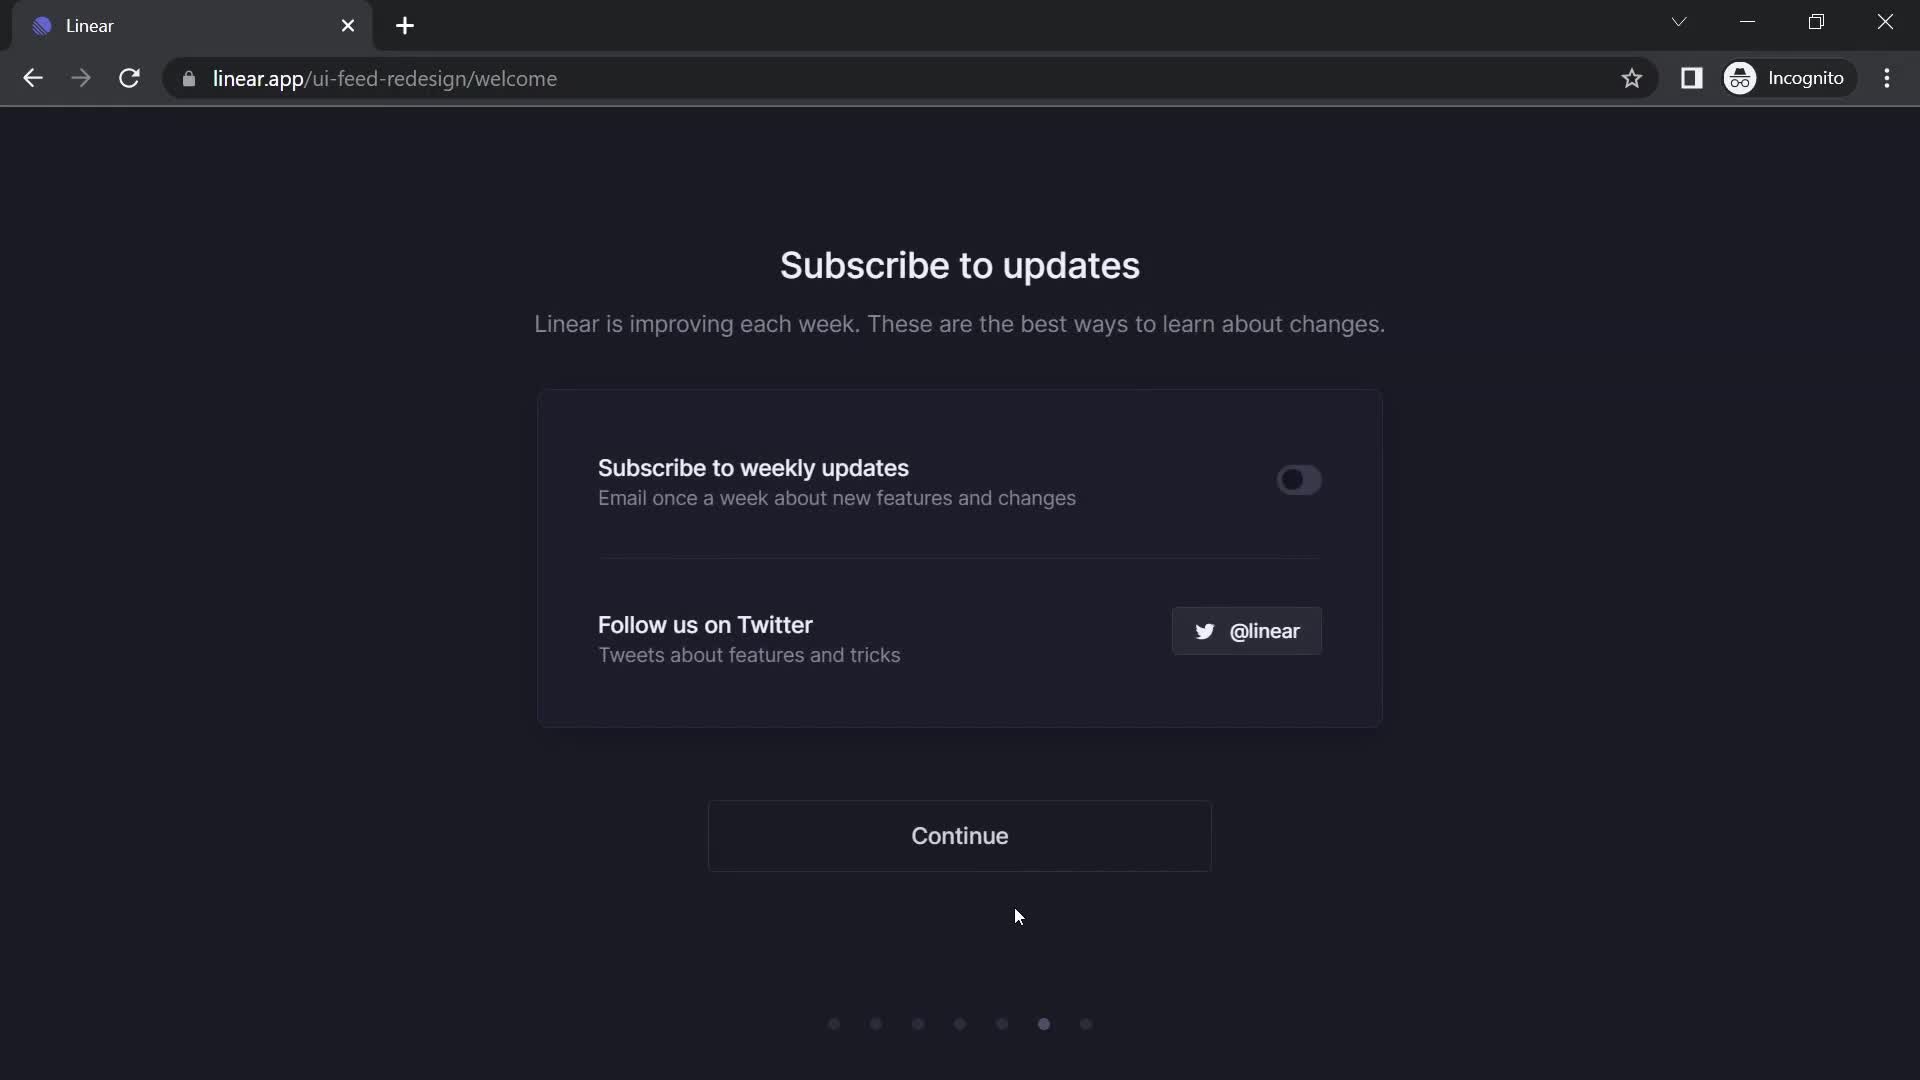The image size is (1920, 1080).
Task: Click the Continue button
Action: click(960, 835)
